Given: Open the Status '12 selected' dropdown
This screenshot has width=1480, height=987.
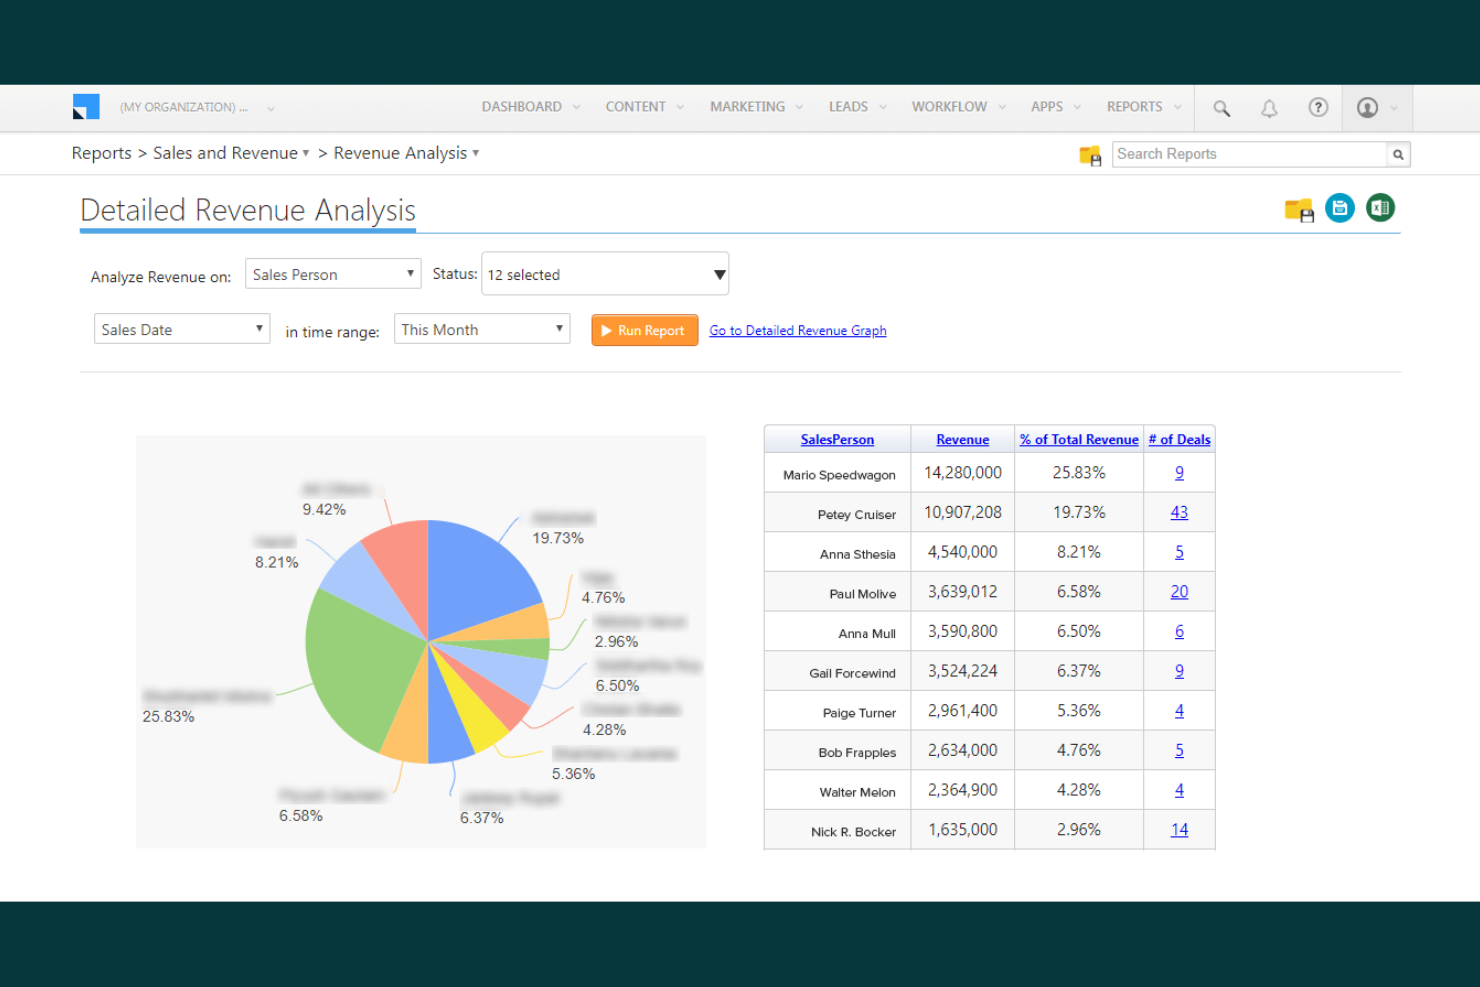Looking at the screenshot, I should tap(604, 273).
